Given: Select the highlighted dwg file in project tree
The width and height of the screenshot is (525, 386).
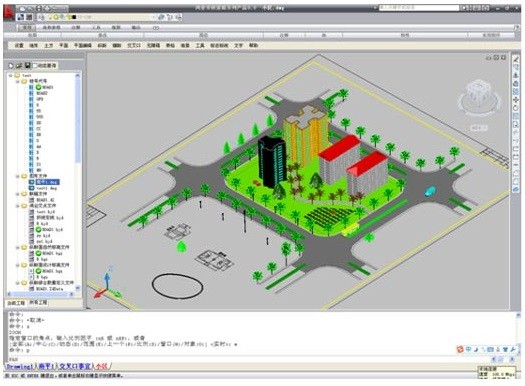Looking at the screenshot, I should pos(48,182).
